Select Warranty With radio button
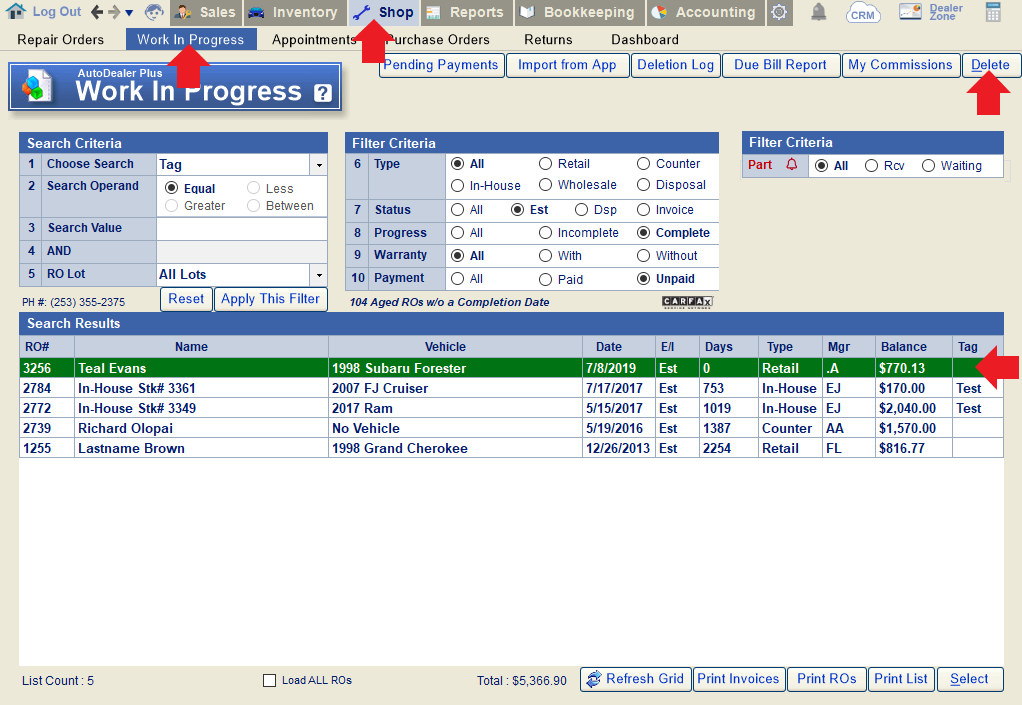Screen dimensions: 1022x705 tap(546, 256)
